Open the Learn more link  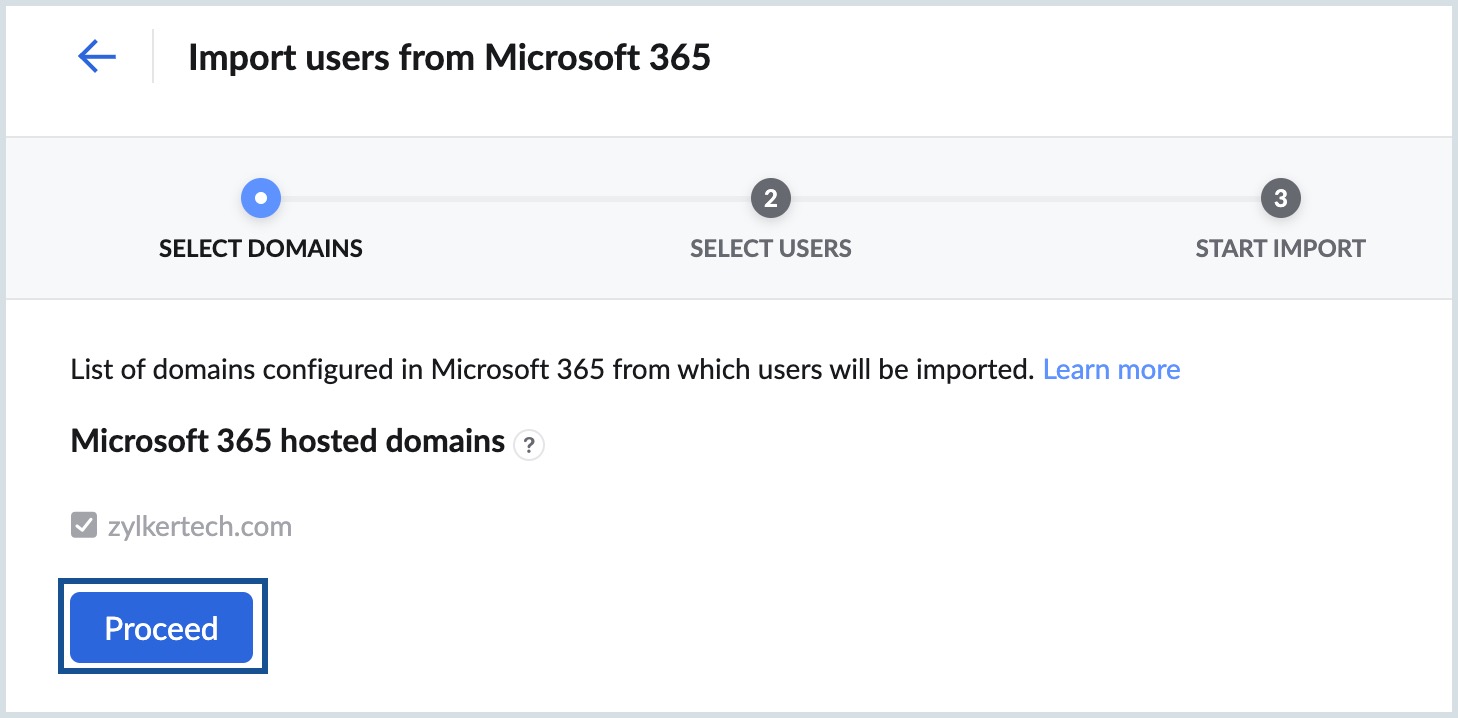[1111, 369]
